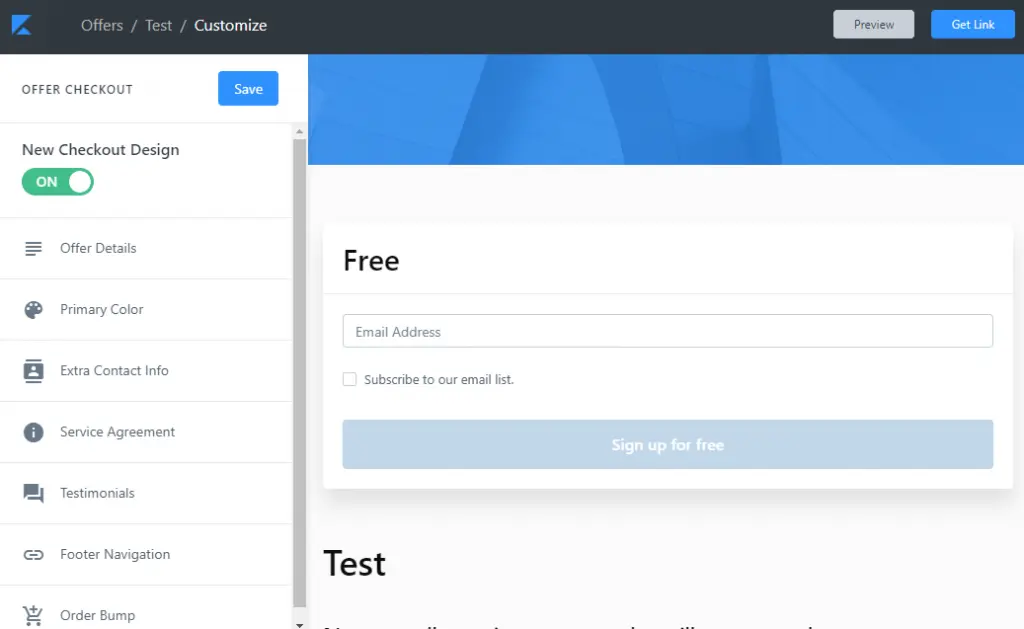Expand the Testimonials section

[x=97, y=493]
